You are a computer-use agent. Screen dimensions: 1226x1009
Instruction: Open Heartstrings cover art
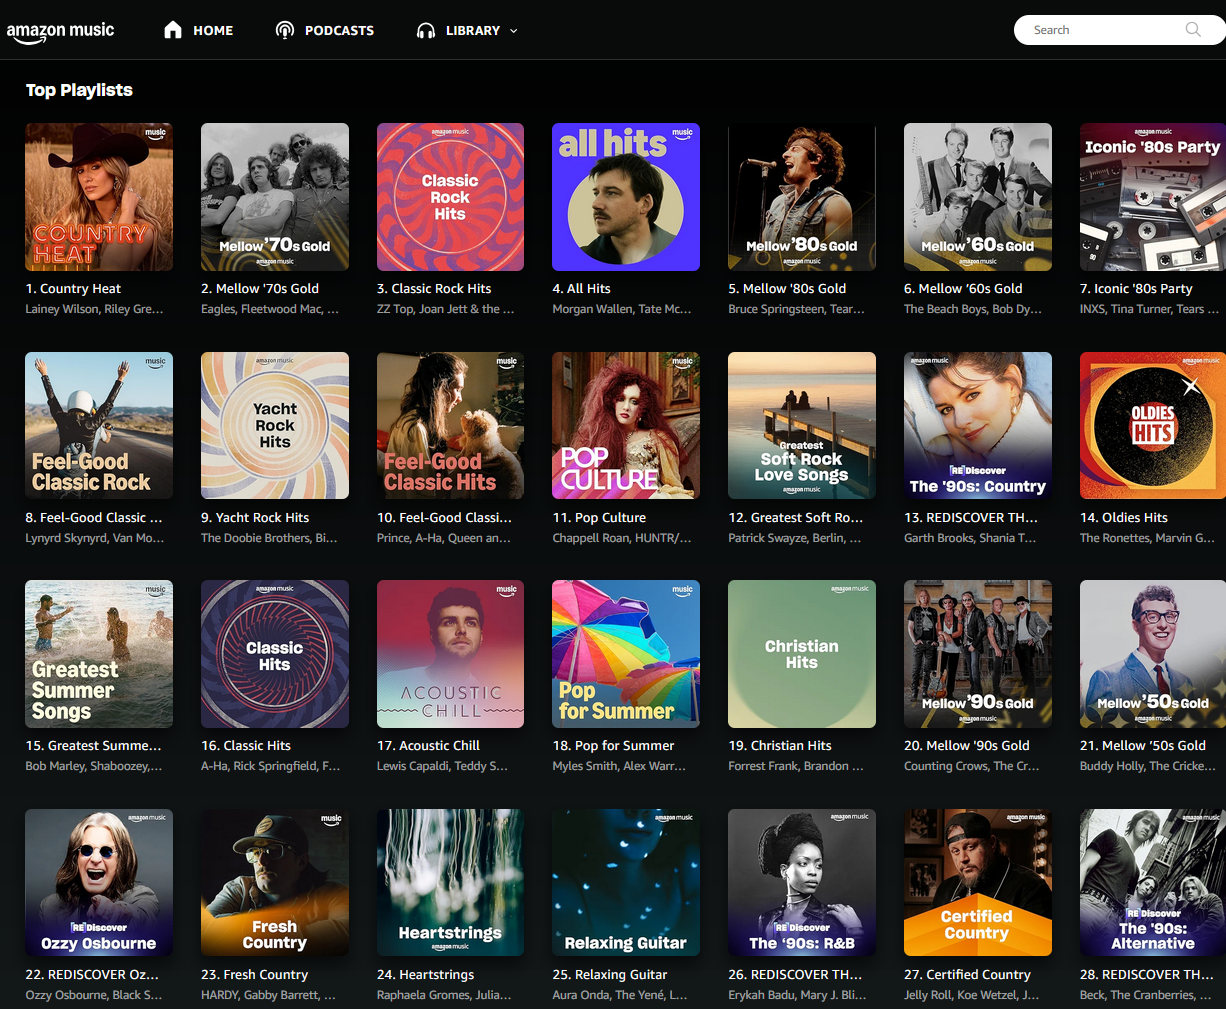point(450,883)
